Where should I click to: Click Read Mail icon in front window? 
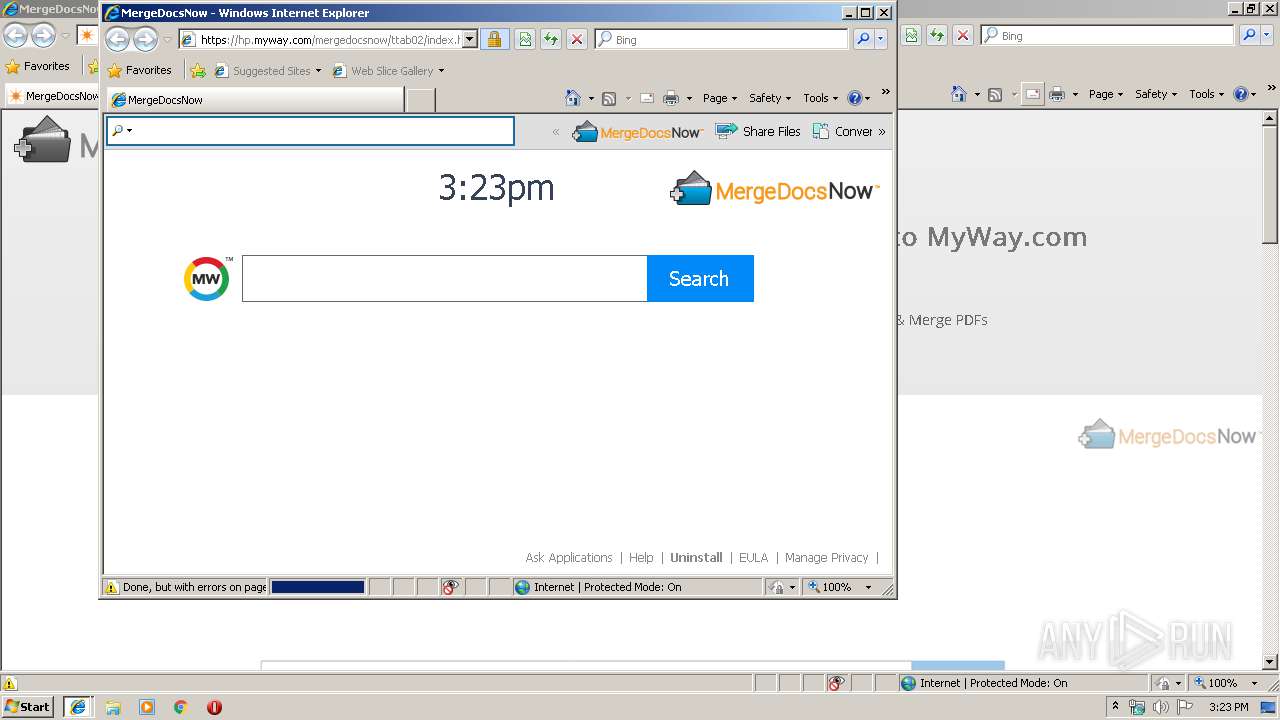pyautogui.click(x=647, y=98)
